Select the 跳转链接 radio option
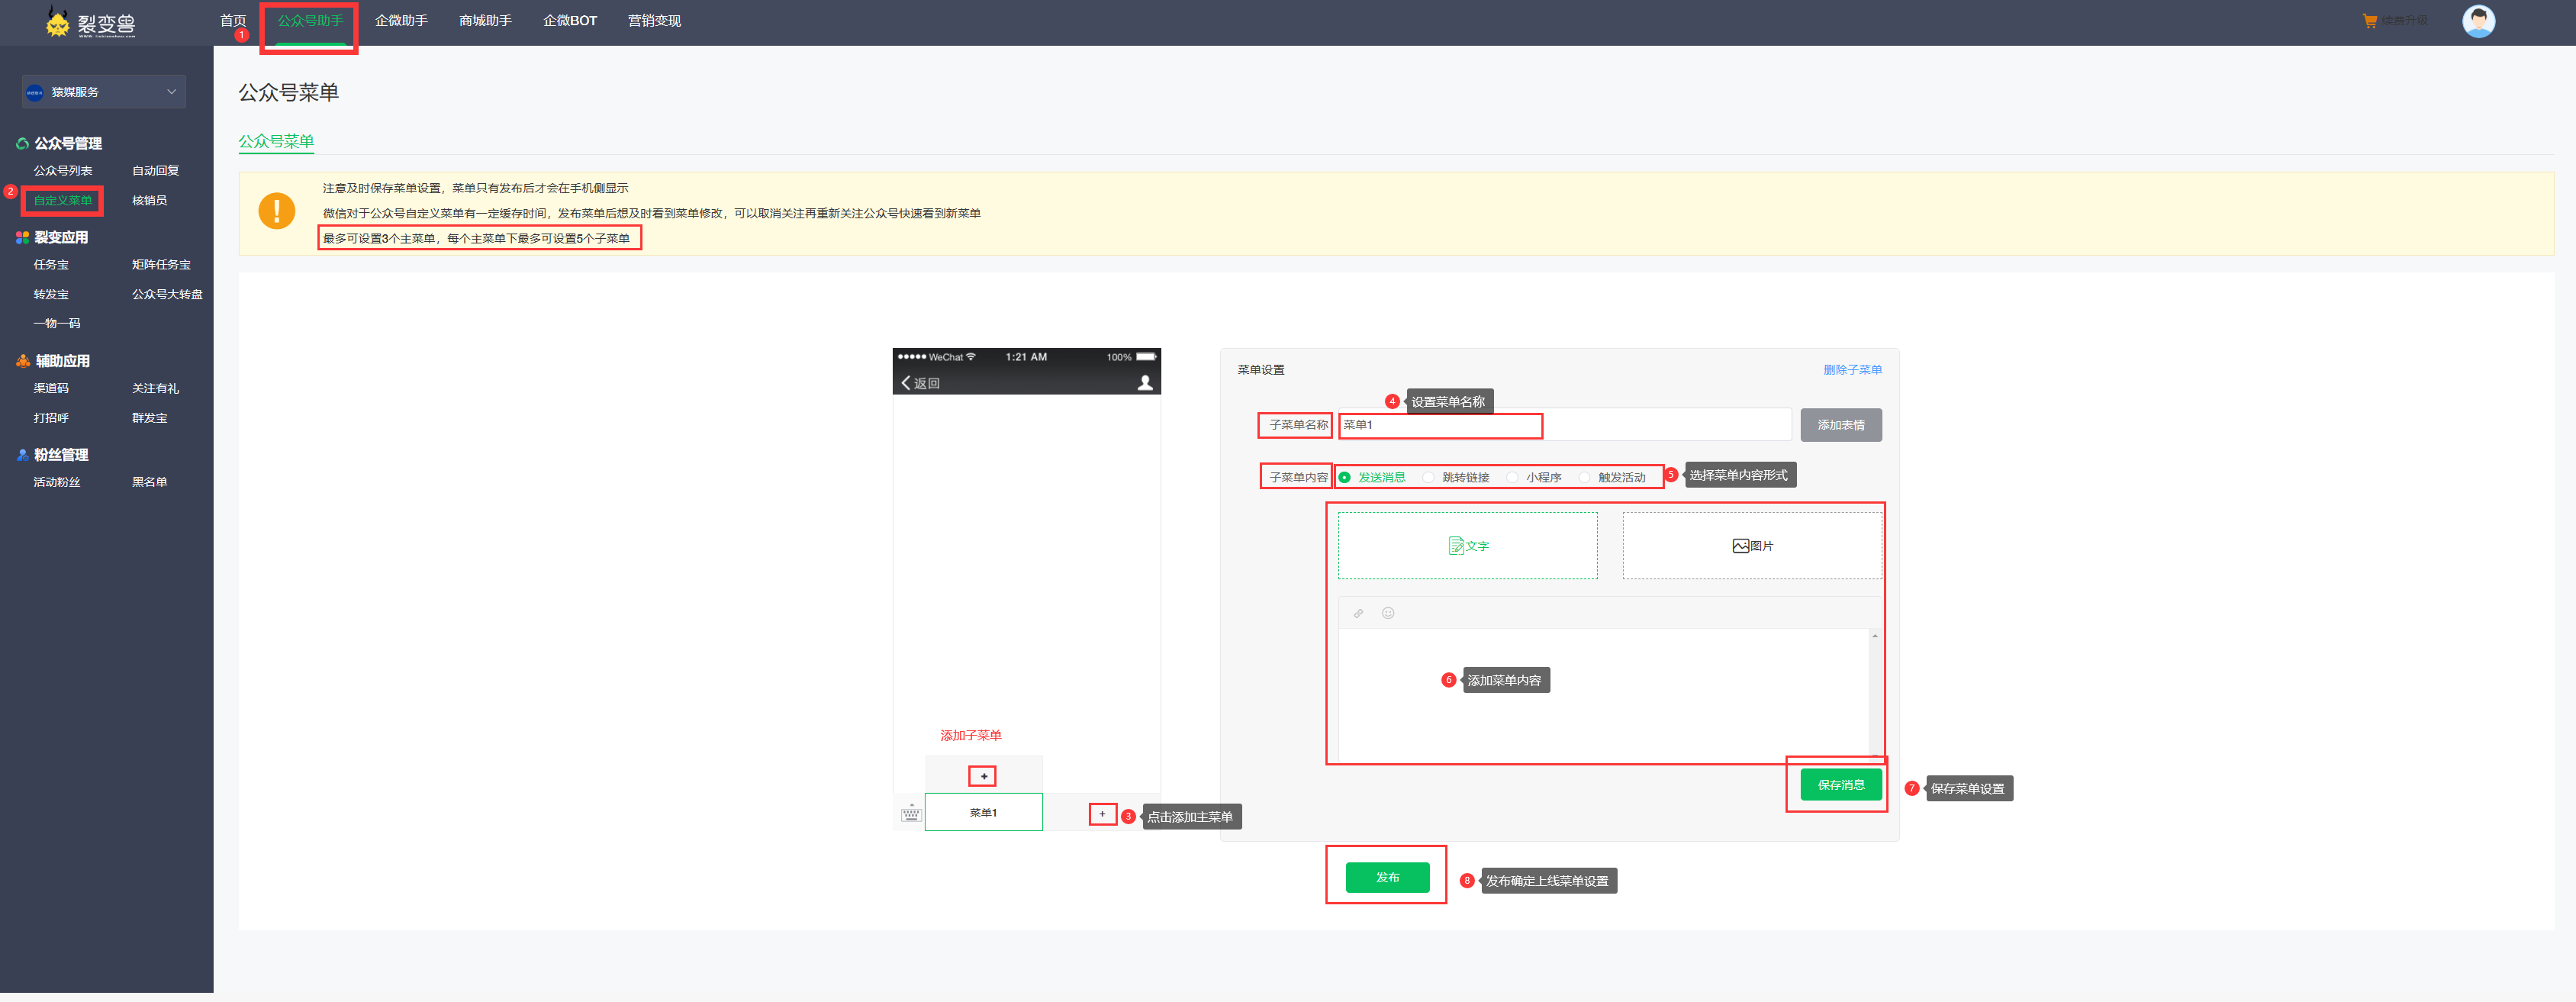 point(1429,478)
